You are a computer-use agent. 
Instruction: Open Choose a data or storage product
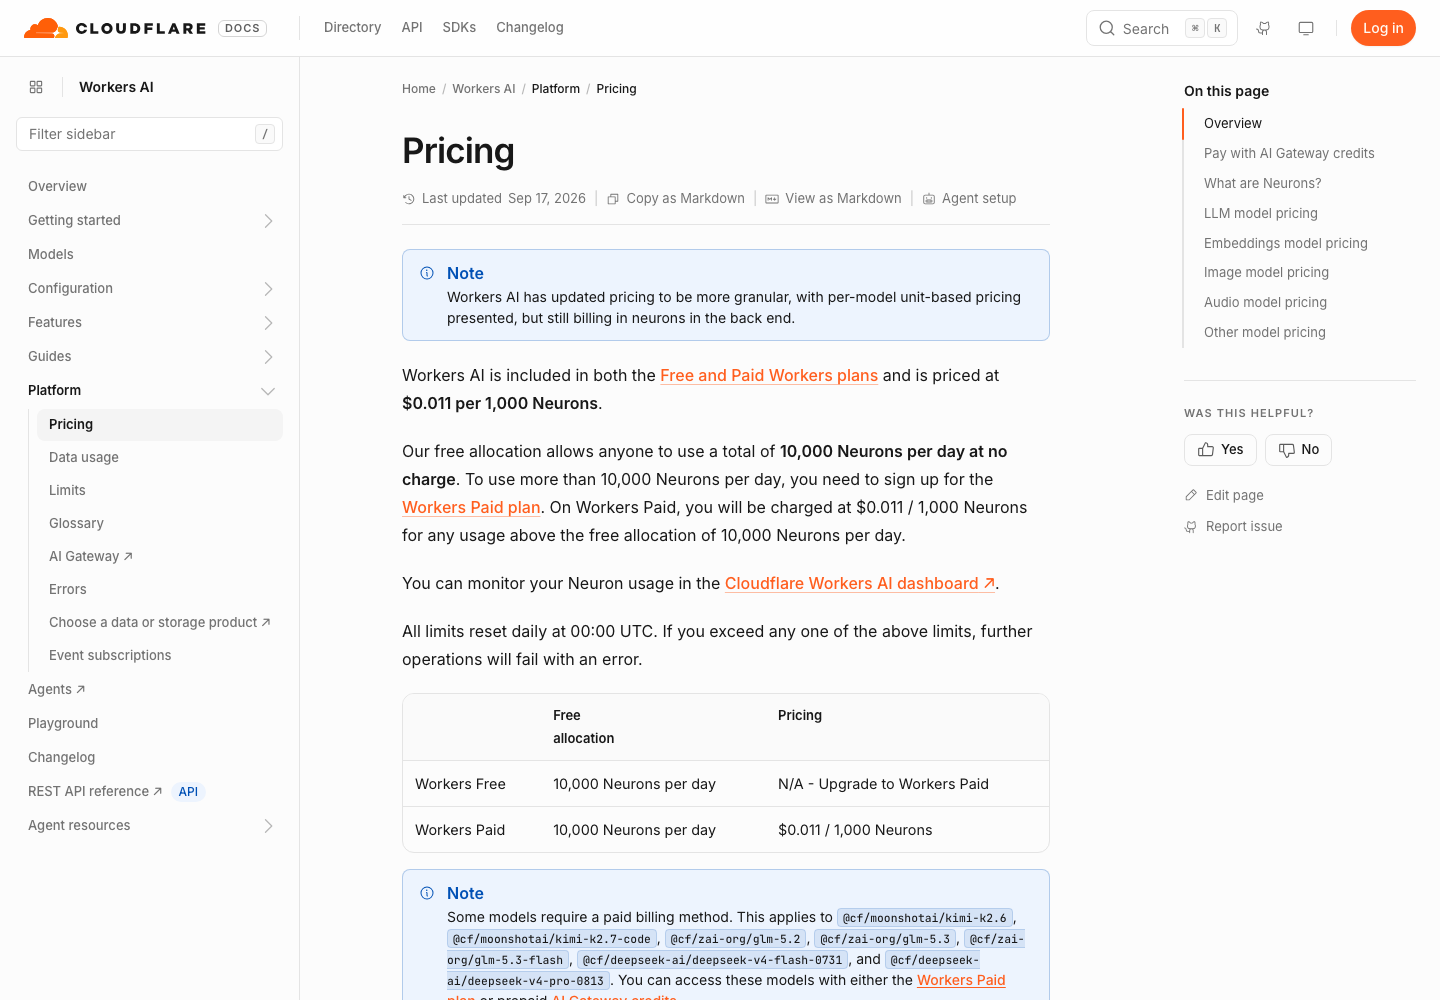point(160,622)
